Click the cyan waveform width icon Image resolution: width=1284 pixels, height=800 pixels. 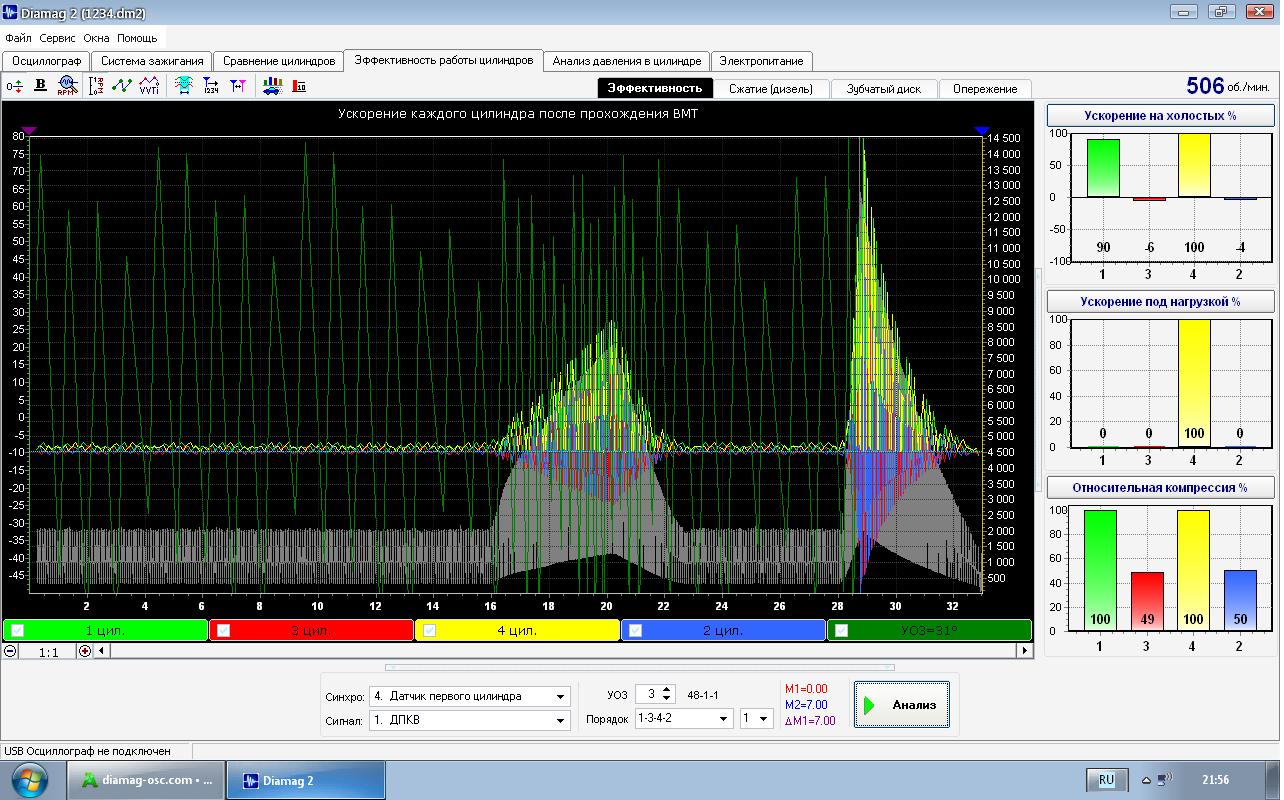pyautogui.click(x=184, y=86)
